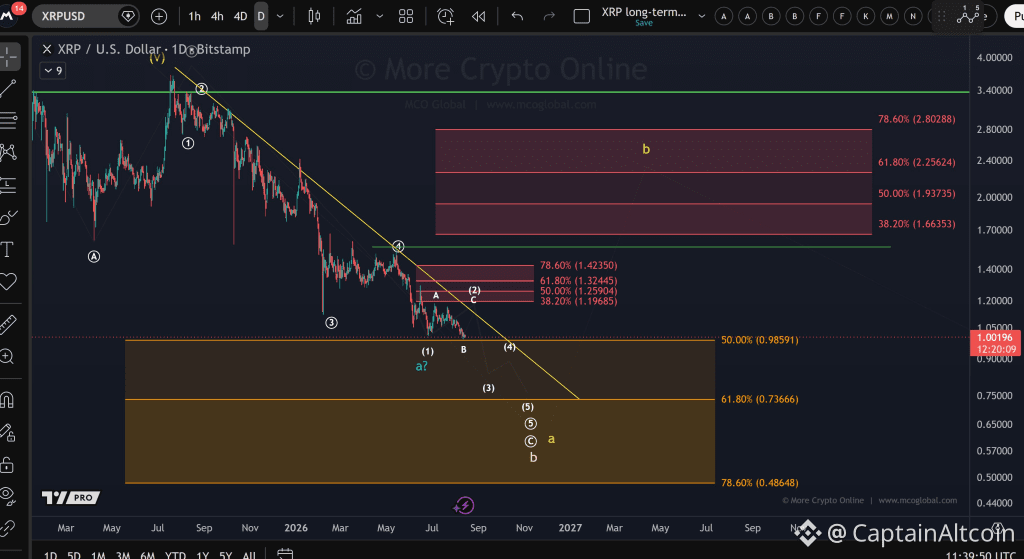Activate the zoom-in magnifier tool
The width and height of the screenshot is (1024, 559).
pyautogui.click(x=8, y=357)
